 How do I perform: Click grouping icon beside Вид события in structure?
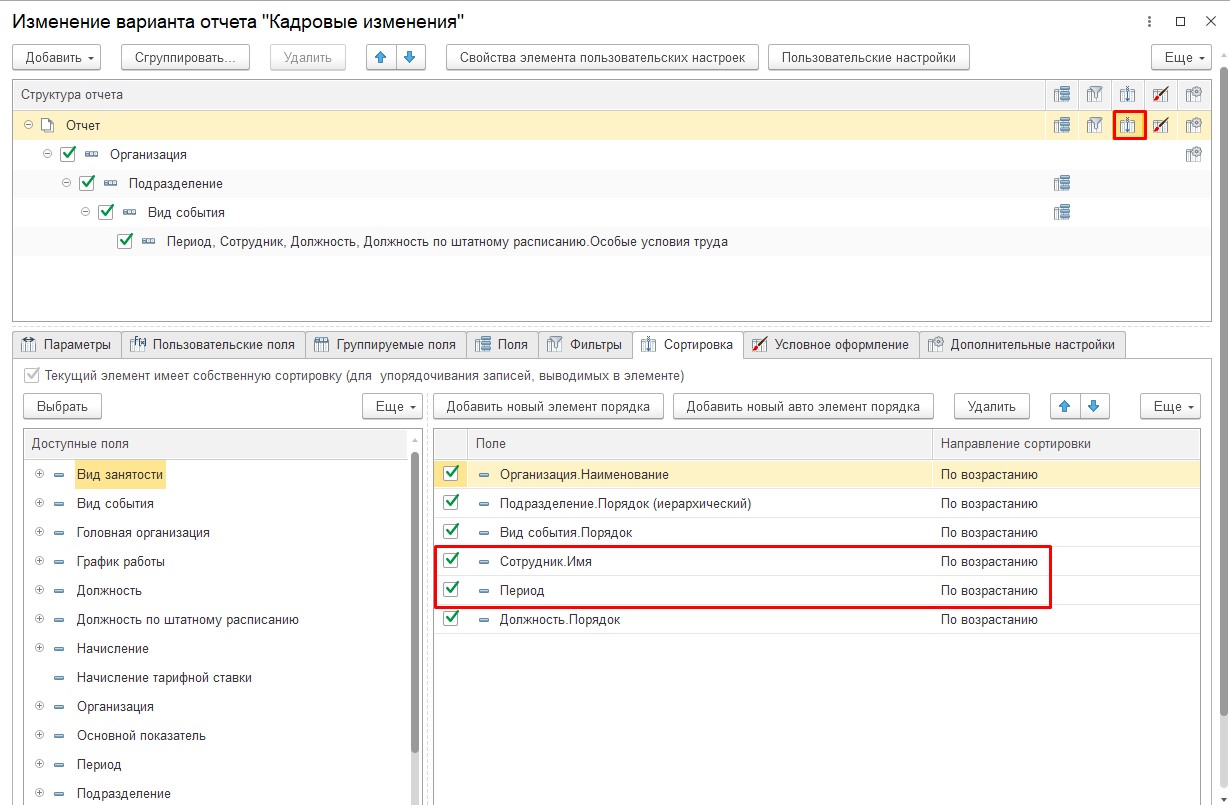[x=129, y=212]
